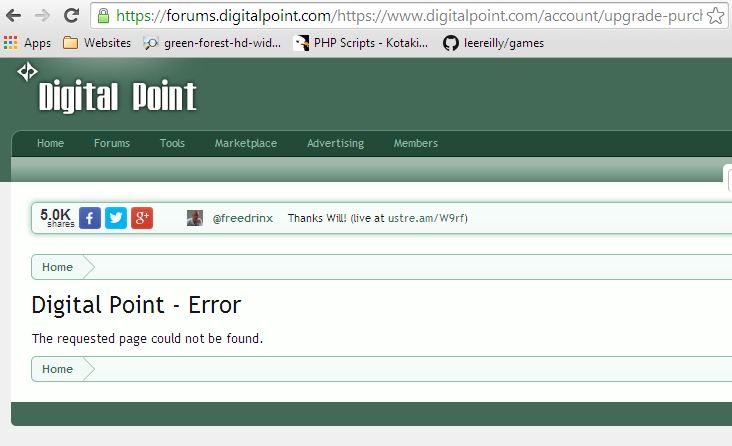Open the Advertising navigation tab
This screenshot has width=732, height=446.
click(x=335, y=143)
